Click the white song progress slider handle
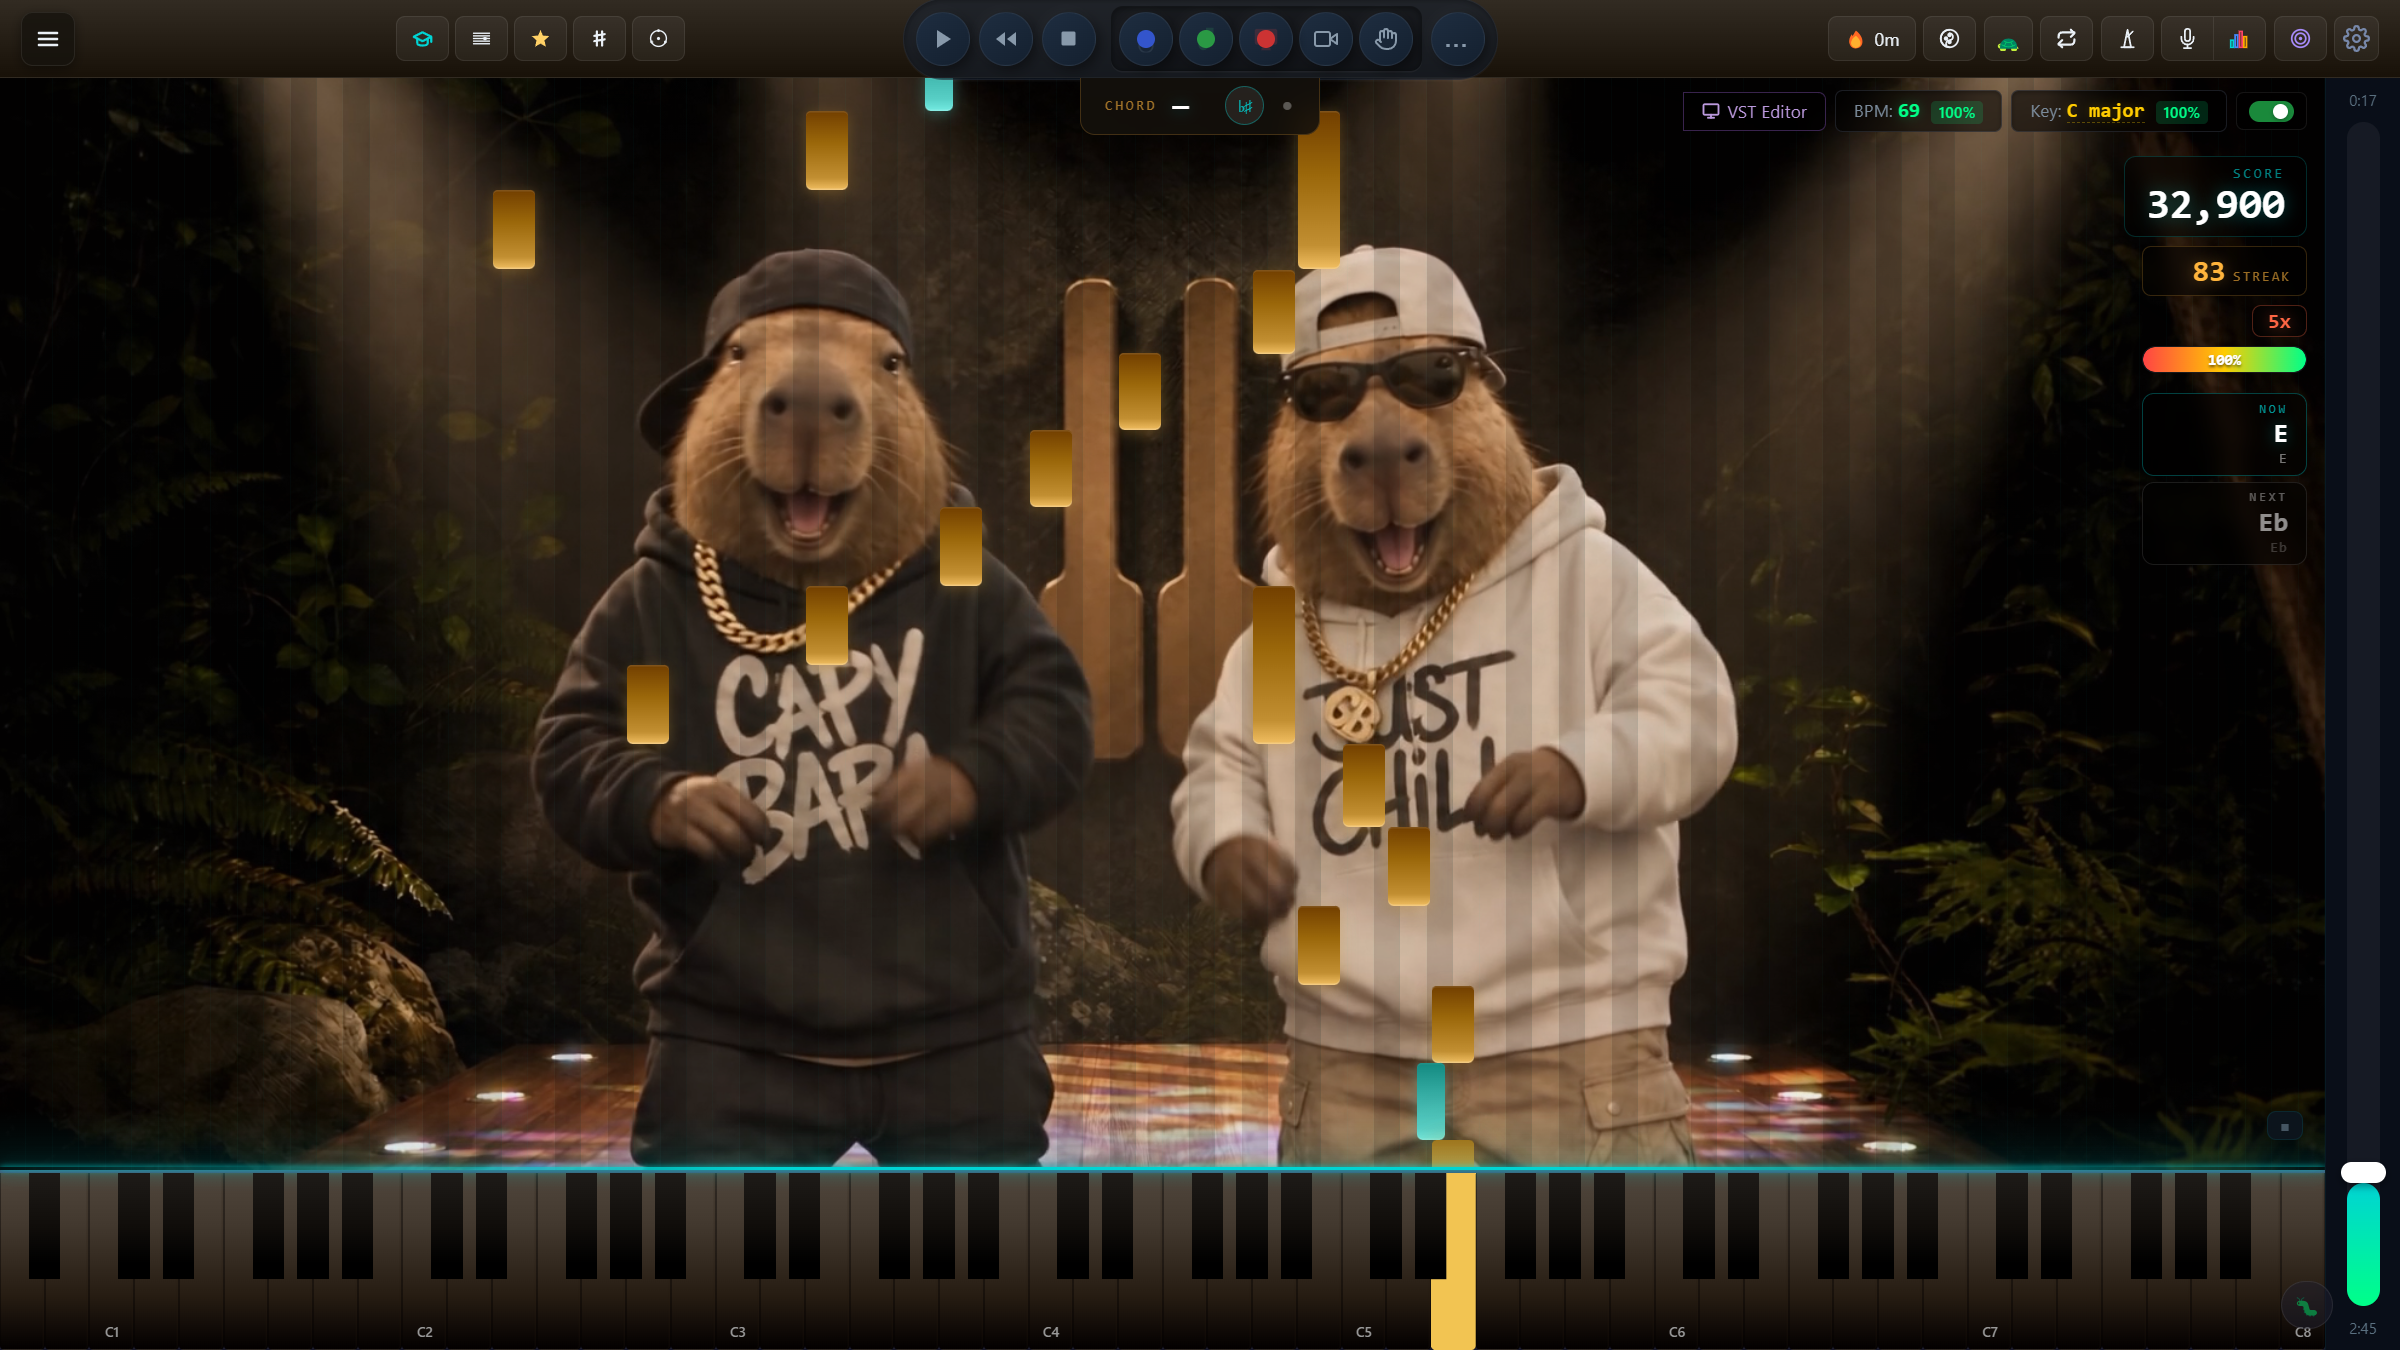This screenshot has height=1350, width=2400. 2363,1172
